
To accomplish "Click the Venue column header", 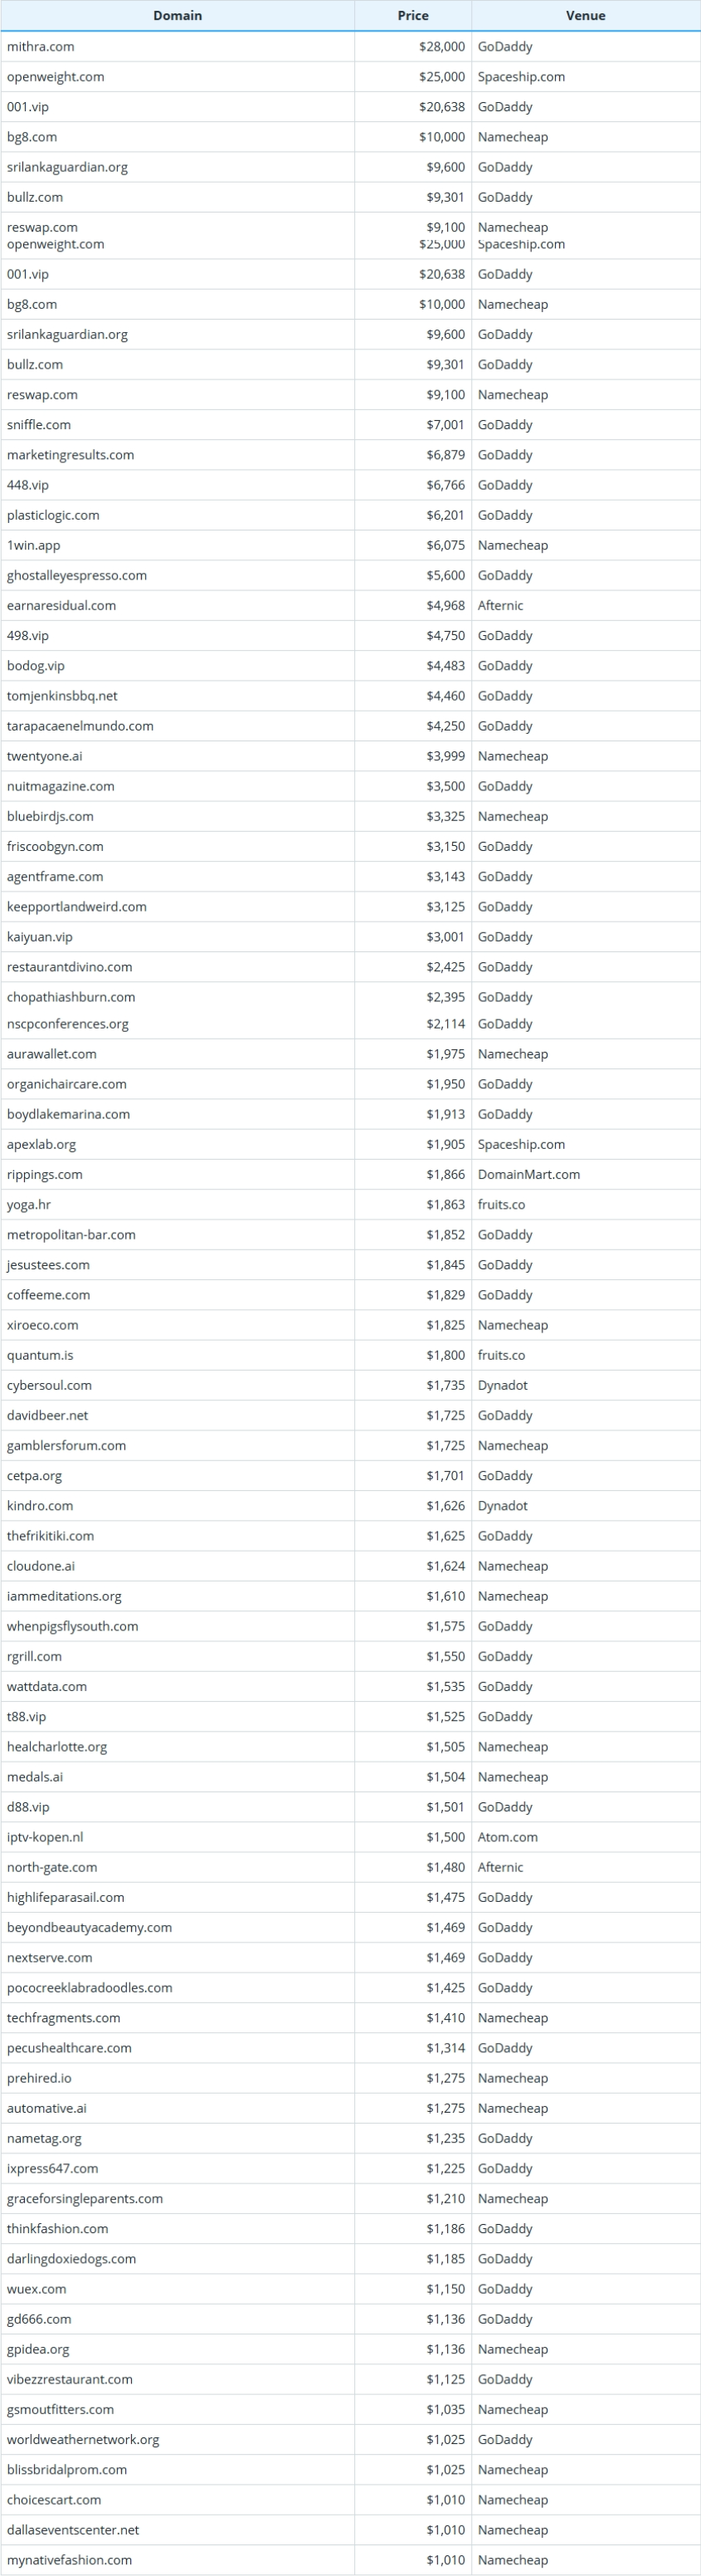I will [586, 16].
